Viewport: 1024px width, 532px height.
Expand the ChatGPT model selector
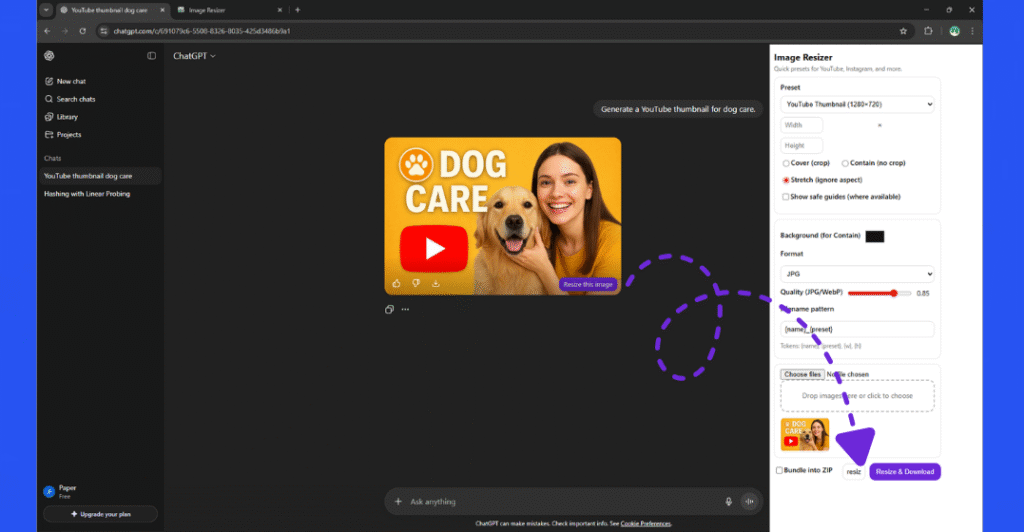195,56
